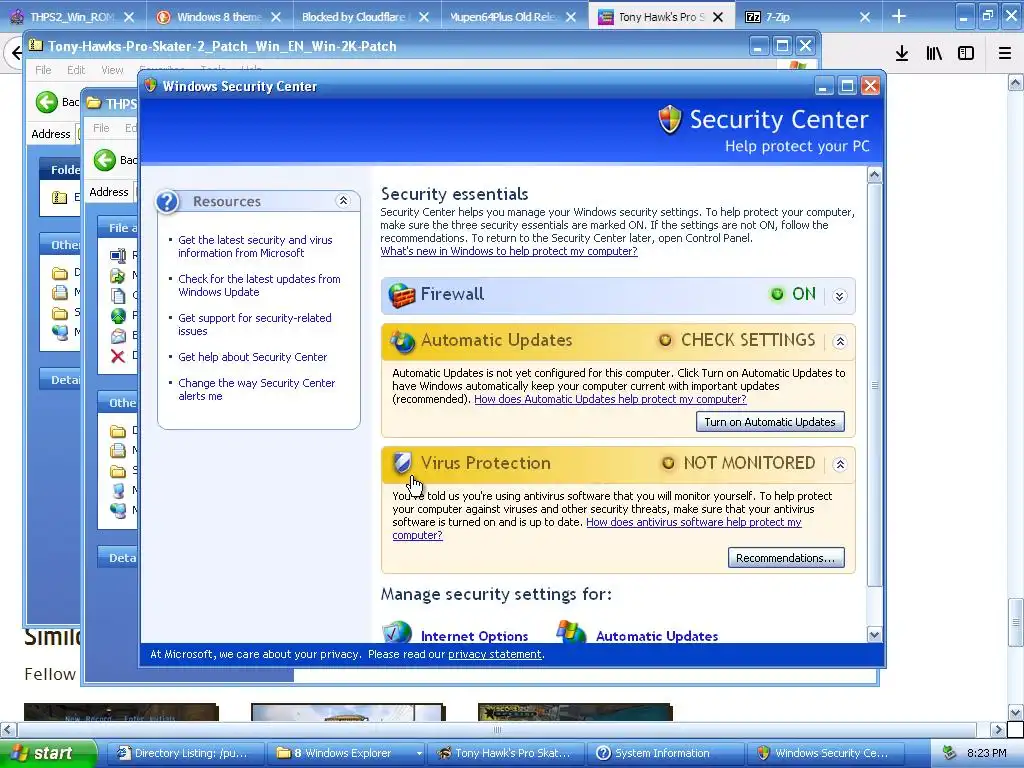Click the Windows flag icon beside Automatic Updates
The height and width of the screenshot is (768, 1024).
(571, 632)
